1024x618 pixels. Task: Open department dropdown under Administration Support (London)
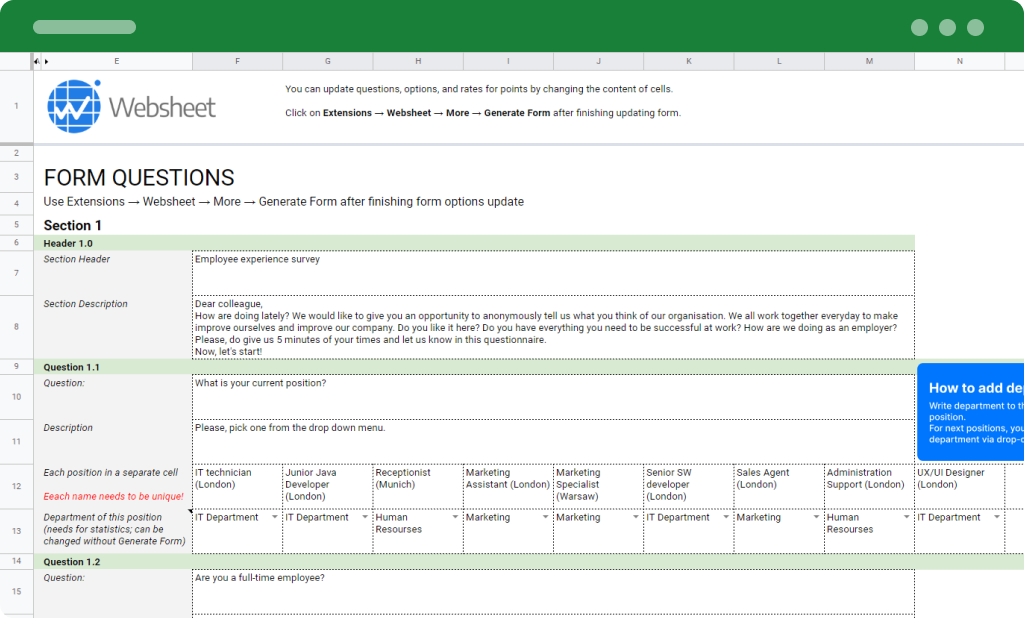(x=906, y=517)
